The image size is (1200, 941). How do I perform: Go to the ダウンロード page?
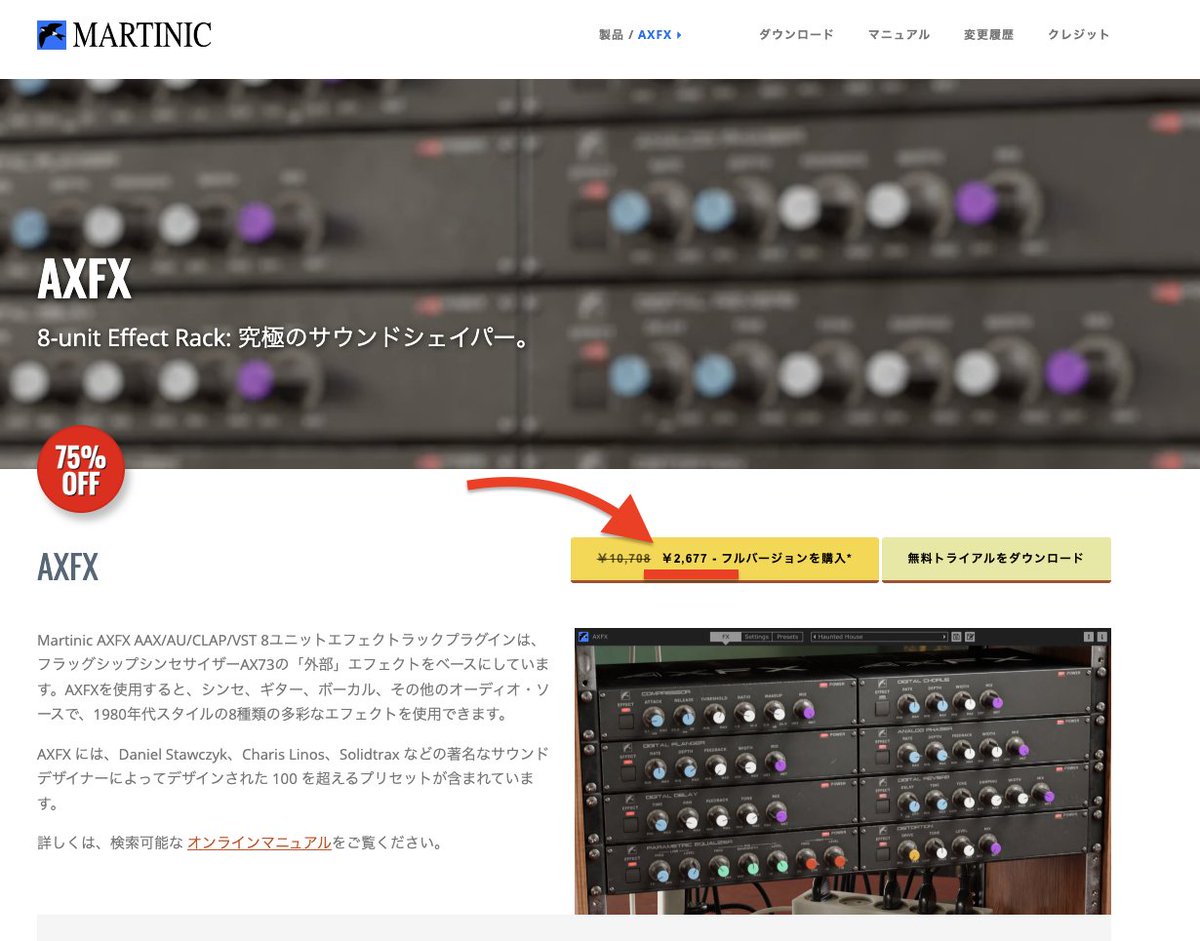pos(796,35)
